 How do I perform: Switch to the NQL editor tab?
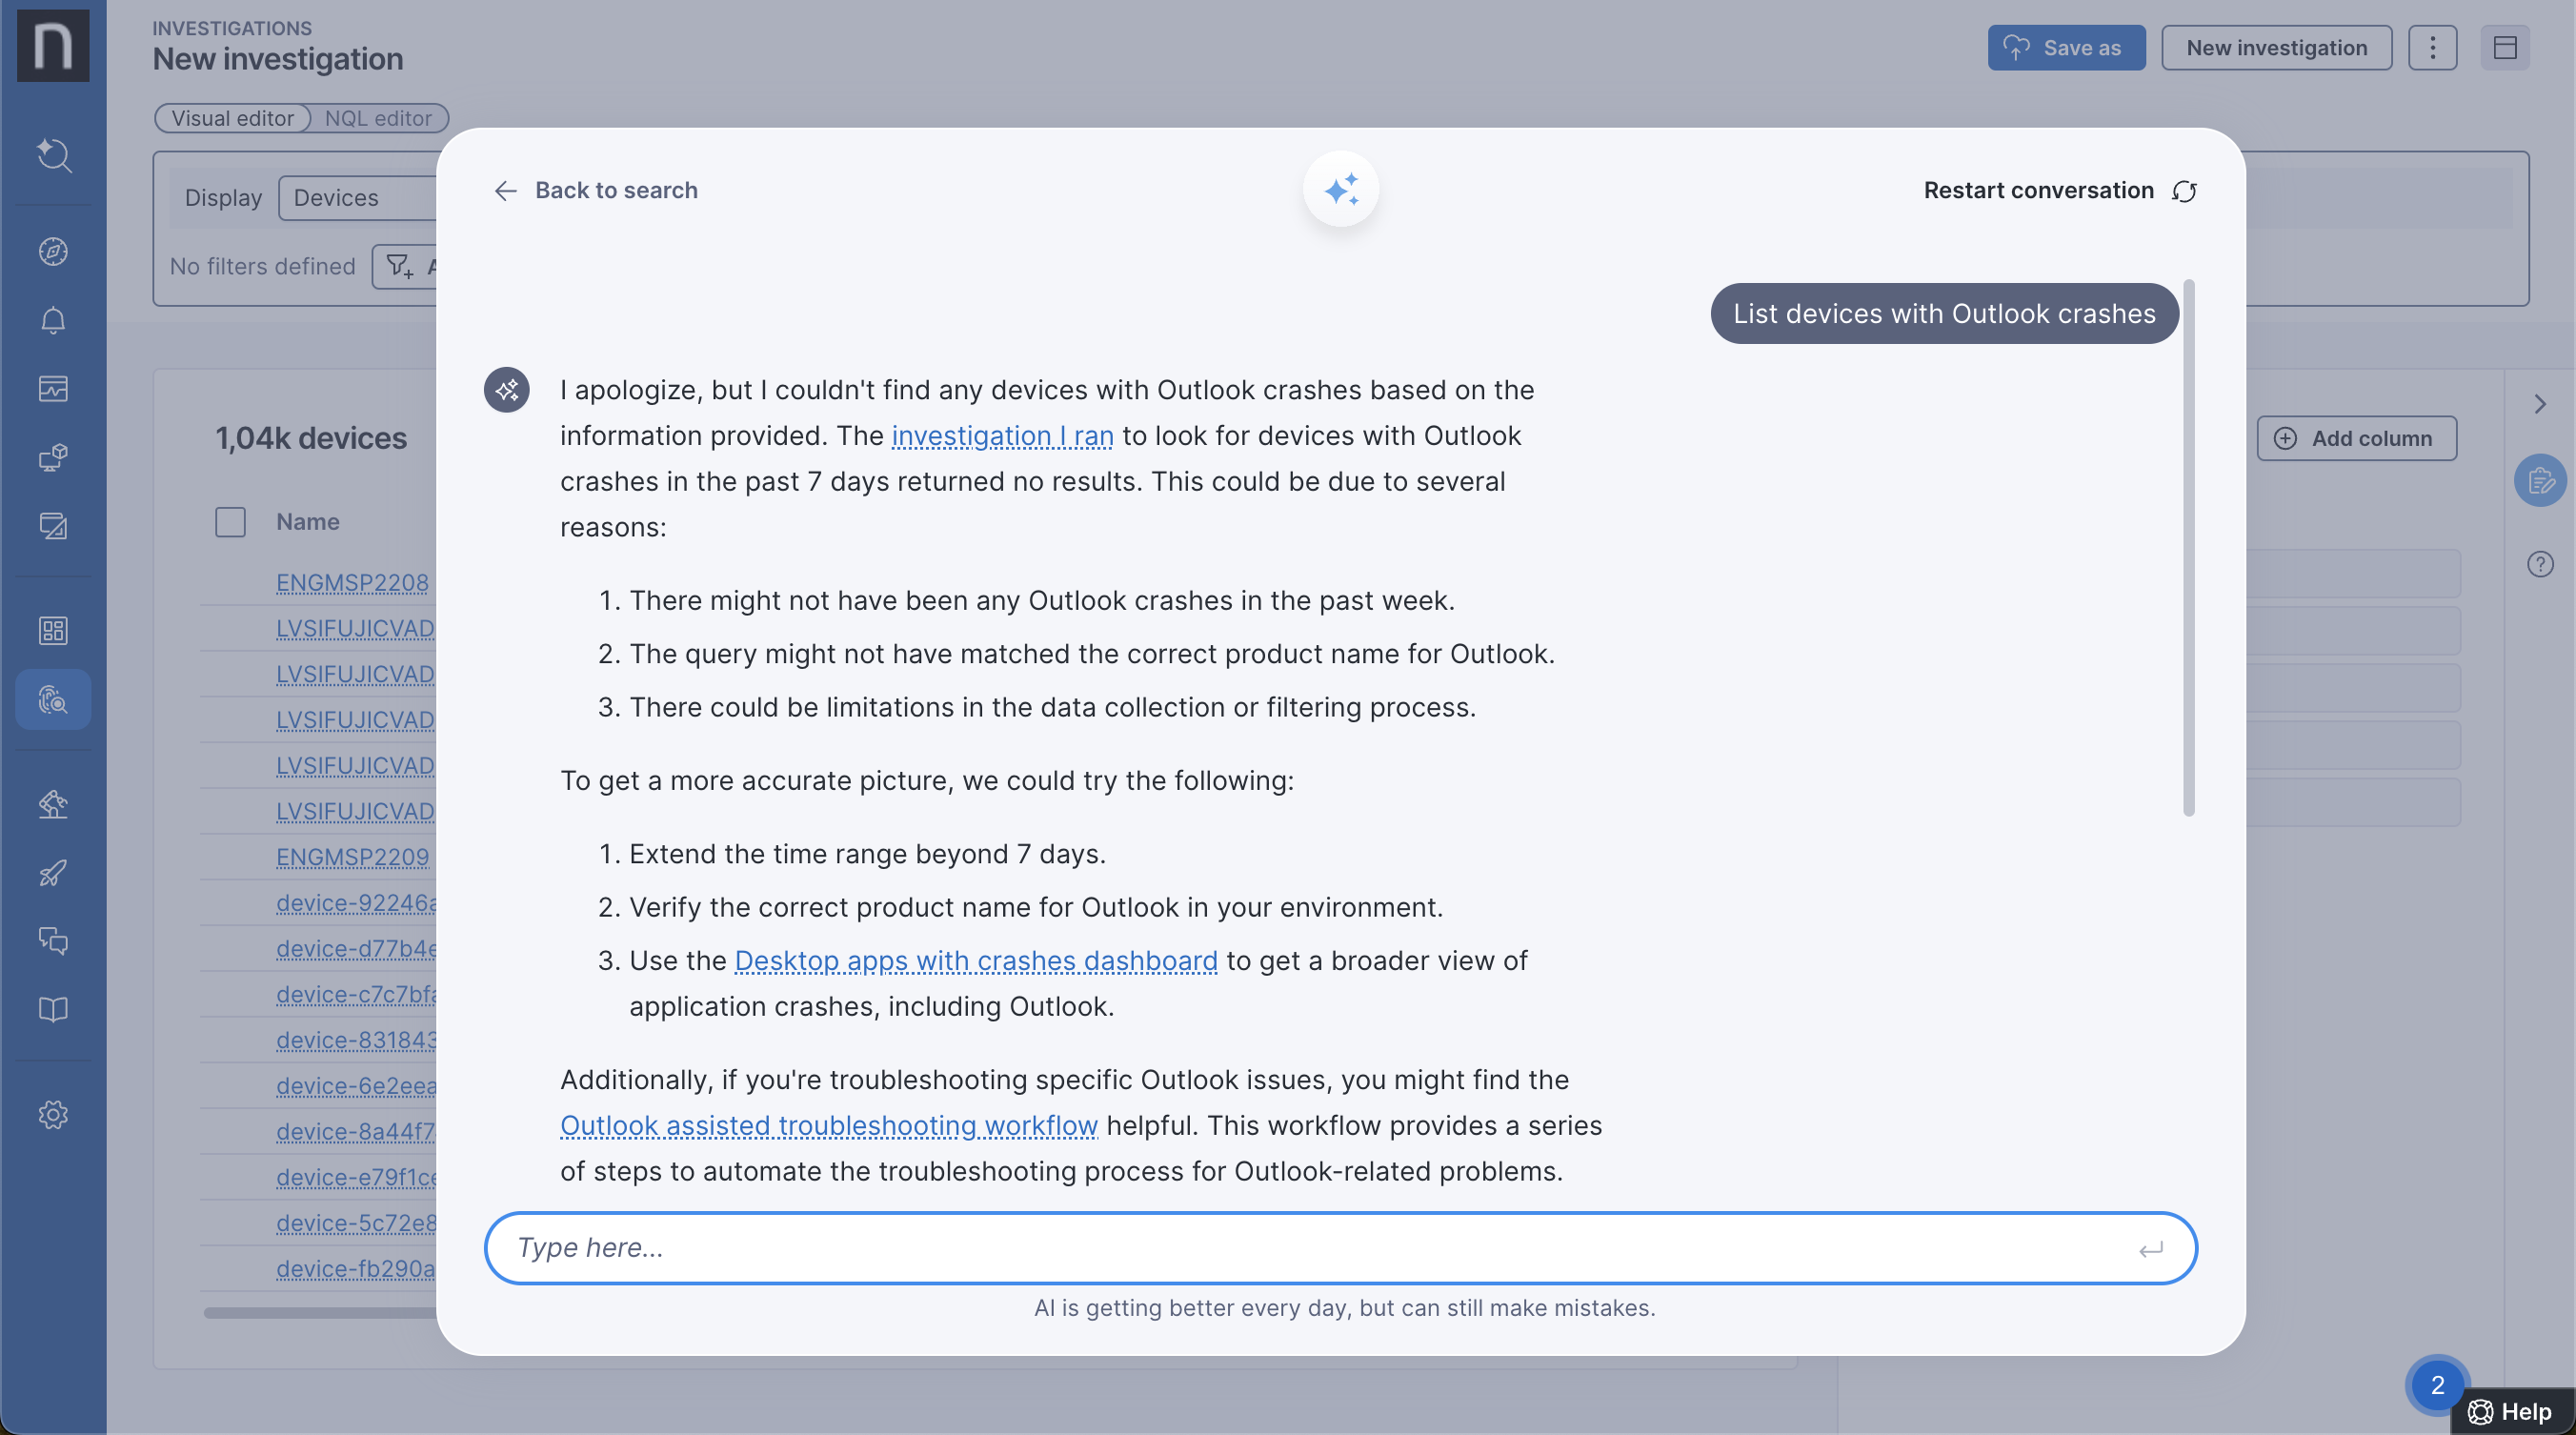click(378, 118)
